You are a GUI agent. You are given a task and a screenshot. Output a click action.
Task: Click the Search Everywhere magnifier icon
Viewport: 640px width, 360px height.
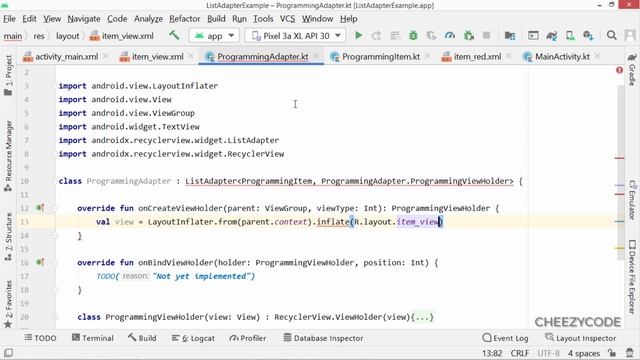(x=611, y=36)
